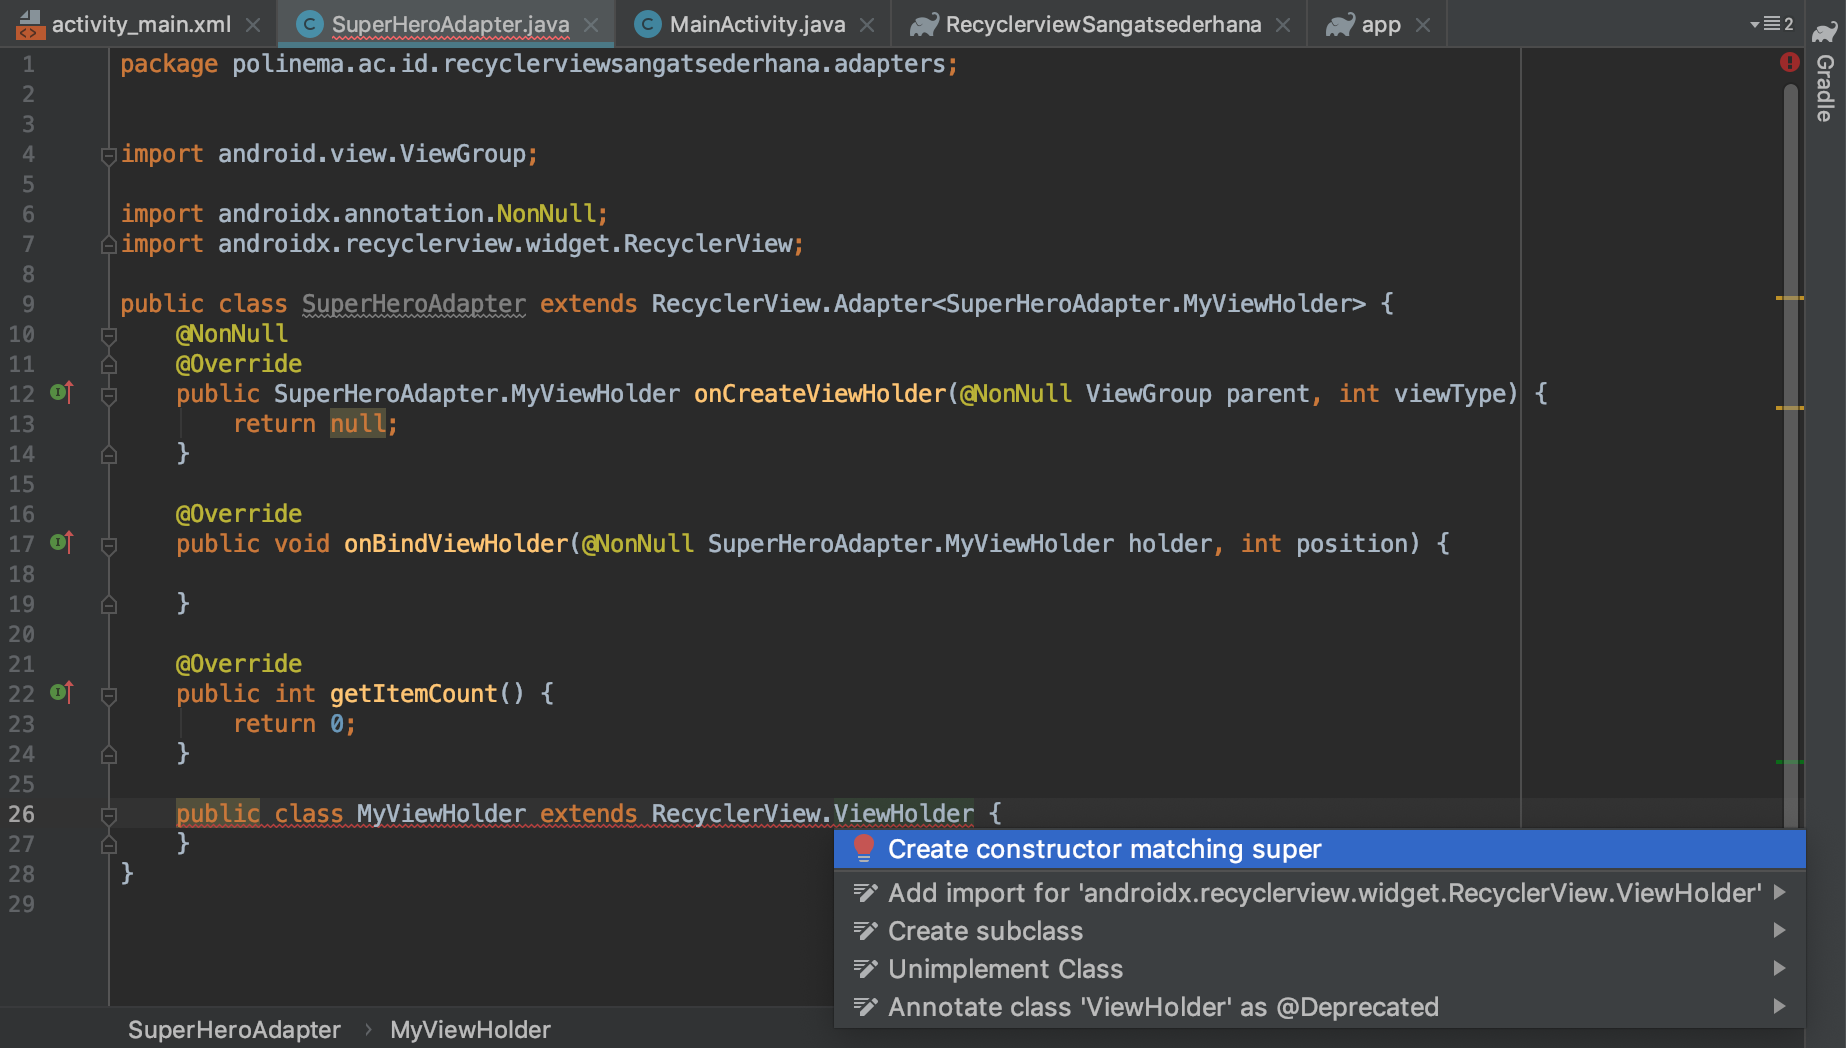
Task: Collapse the fold at @NonNull line 10
Action: point(108,335)
